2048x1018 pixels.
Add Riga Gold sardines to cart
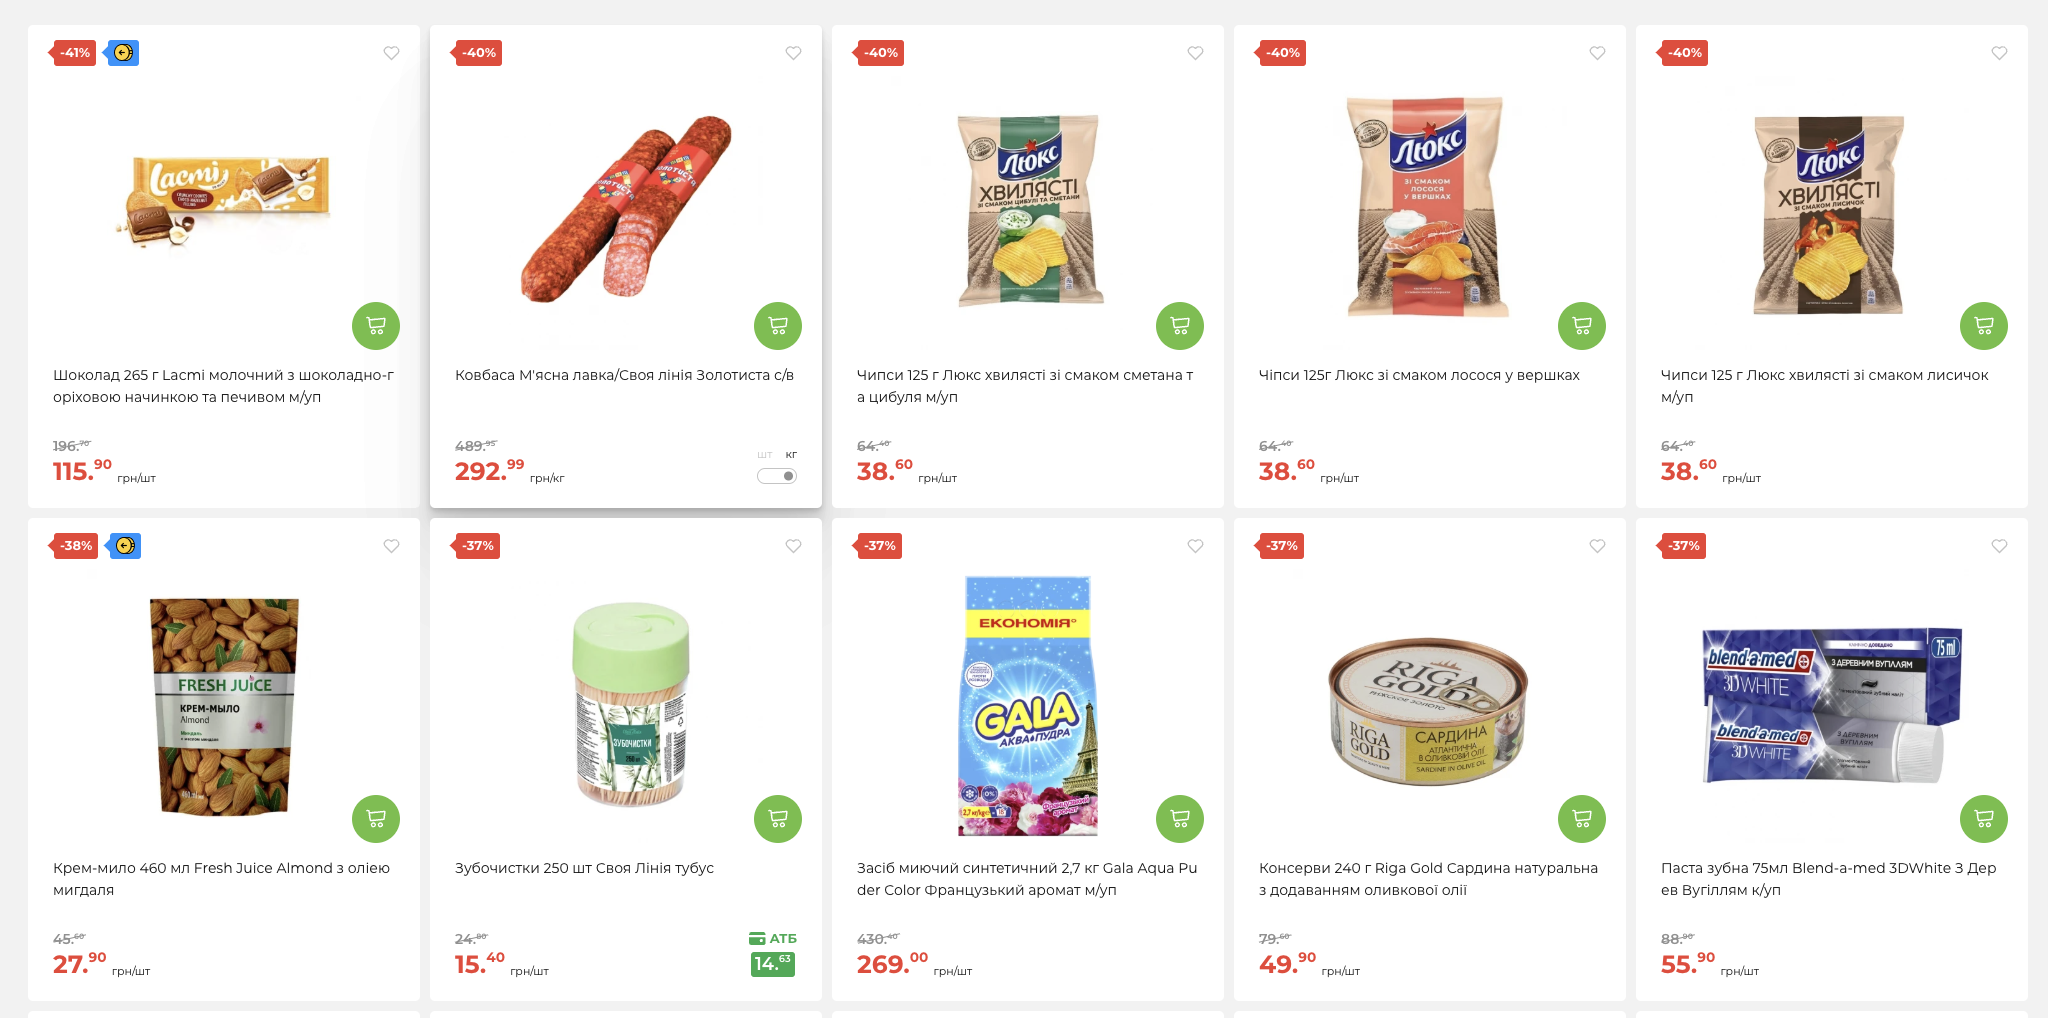pos(1582,819)
